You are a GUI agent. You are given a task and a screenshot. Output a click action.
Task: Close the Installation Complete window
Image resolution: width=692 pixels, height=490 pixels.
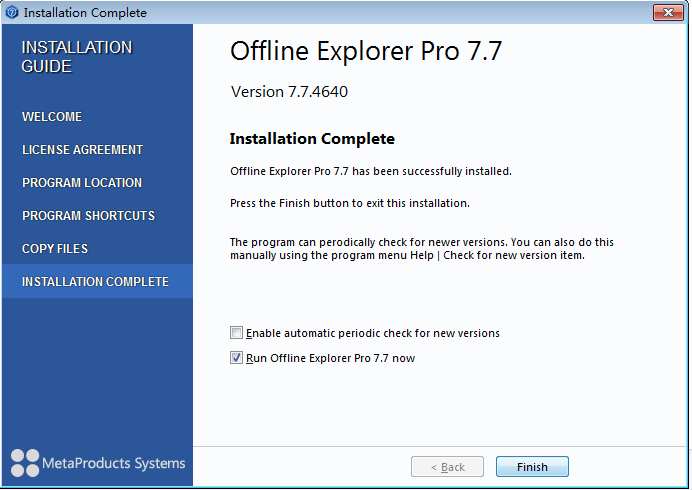coord(668,12)
